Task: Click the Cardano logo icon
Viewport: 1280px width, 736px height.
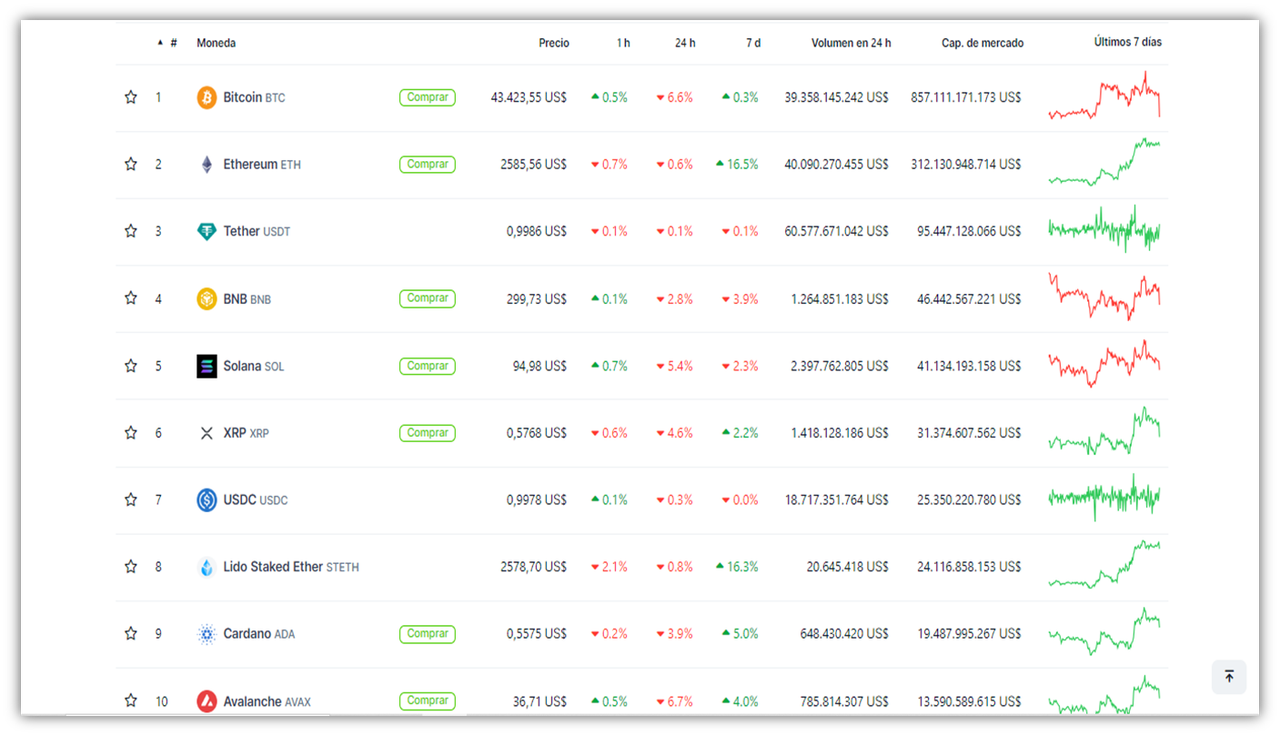Action: coord(206,634)
